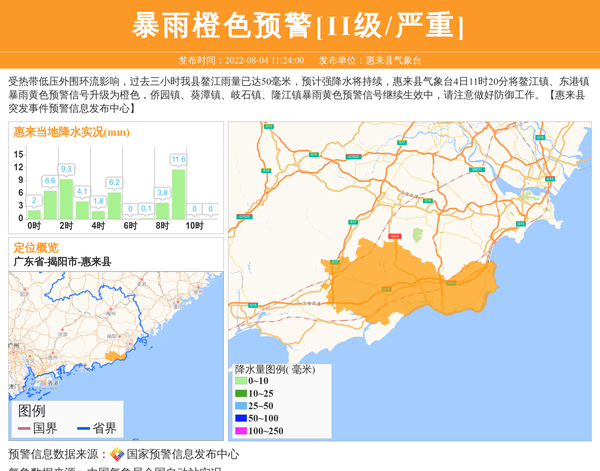The image size is (600, 471).
Task: Click the 50~100 dark blue legend swatch
Action: [x=241, y=418]
